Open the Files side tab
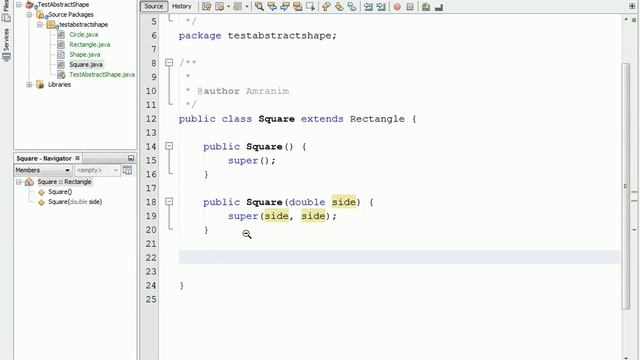Screen dimensions: 640x360 point(6,11)
